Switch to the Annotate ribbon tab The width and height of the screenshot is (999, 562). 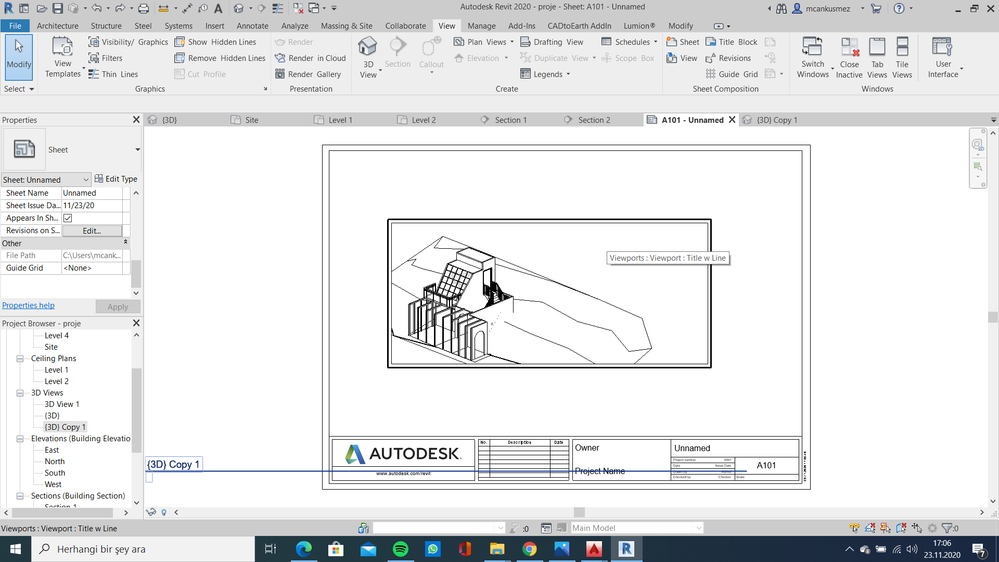pos(252,26)
